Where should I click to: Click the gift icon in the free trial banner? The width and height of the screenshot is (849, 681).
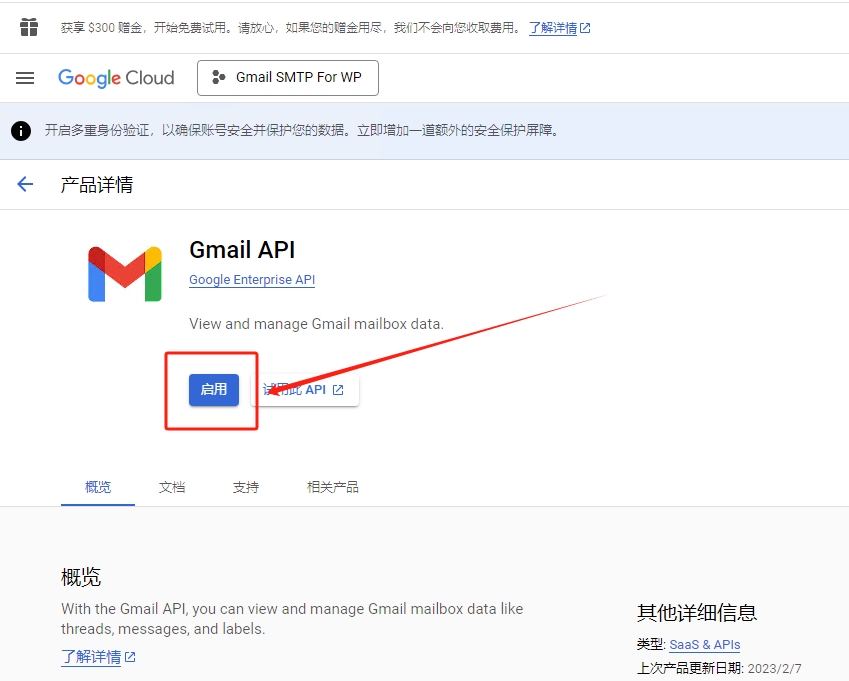tap(29, 27)
